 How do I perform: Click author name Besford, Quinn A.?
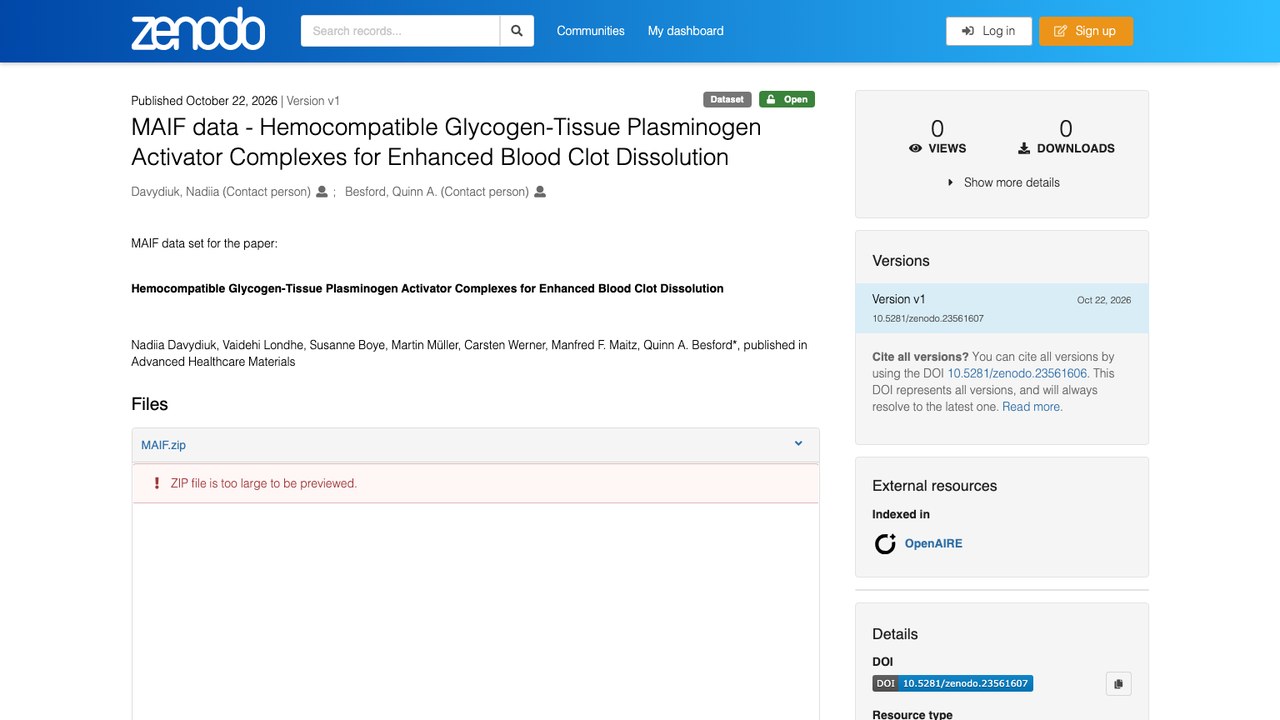(x=437, y=192)
